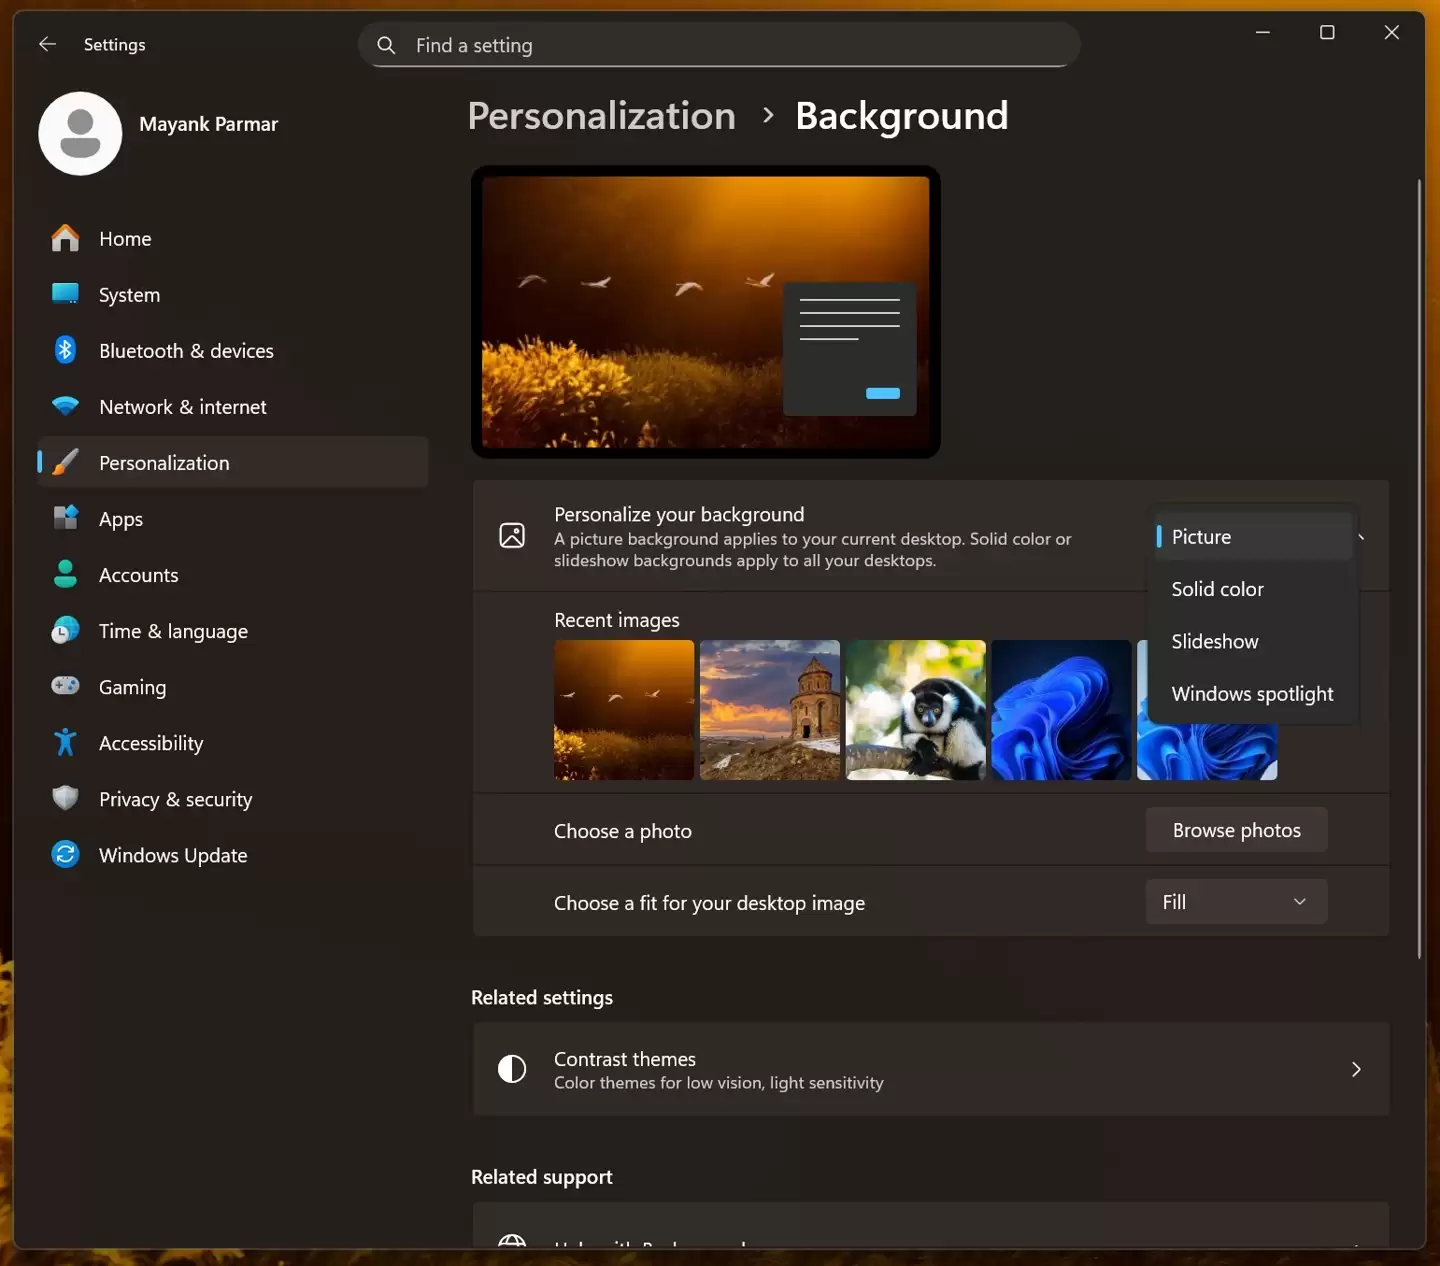
Task: Choose Windows spotlight background option
Action: tap(1252, 693)
